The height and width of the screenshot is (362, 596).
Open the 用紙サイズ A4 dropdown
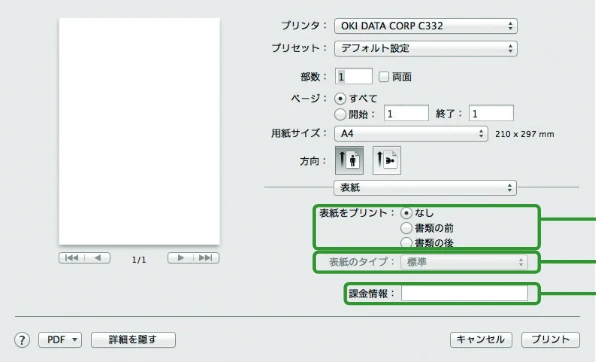point(411,133)
